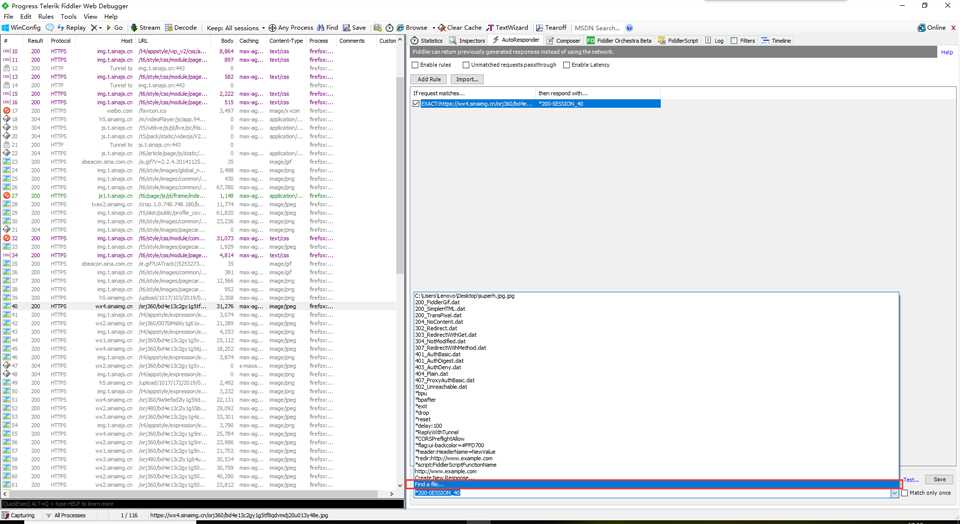Switch to the Log tab
960x524 pixels.
tap(714, 40)
